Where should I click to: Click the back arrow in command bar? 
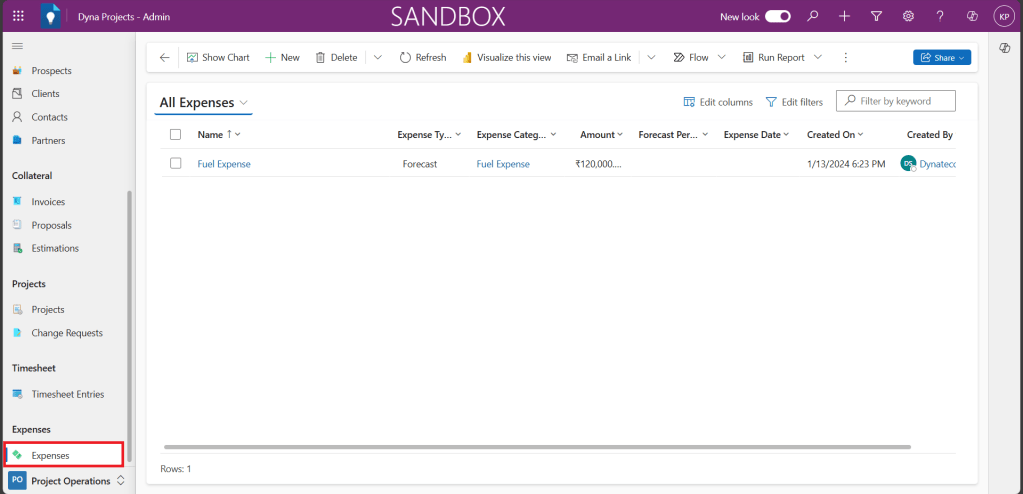165,58
